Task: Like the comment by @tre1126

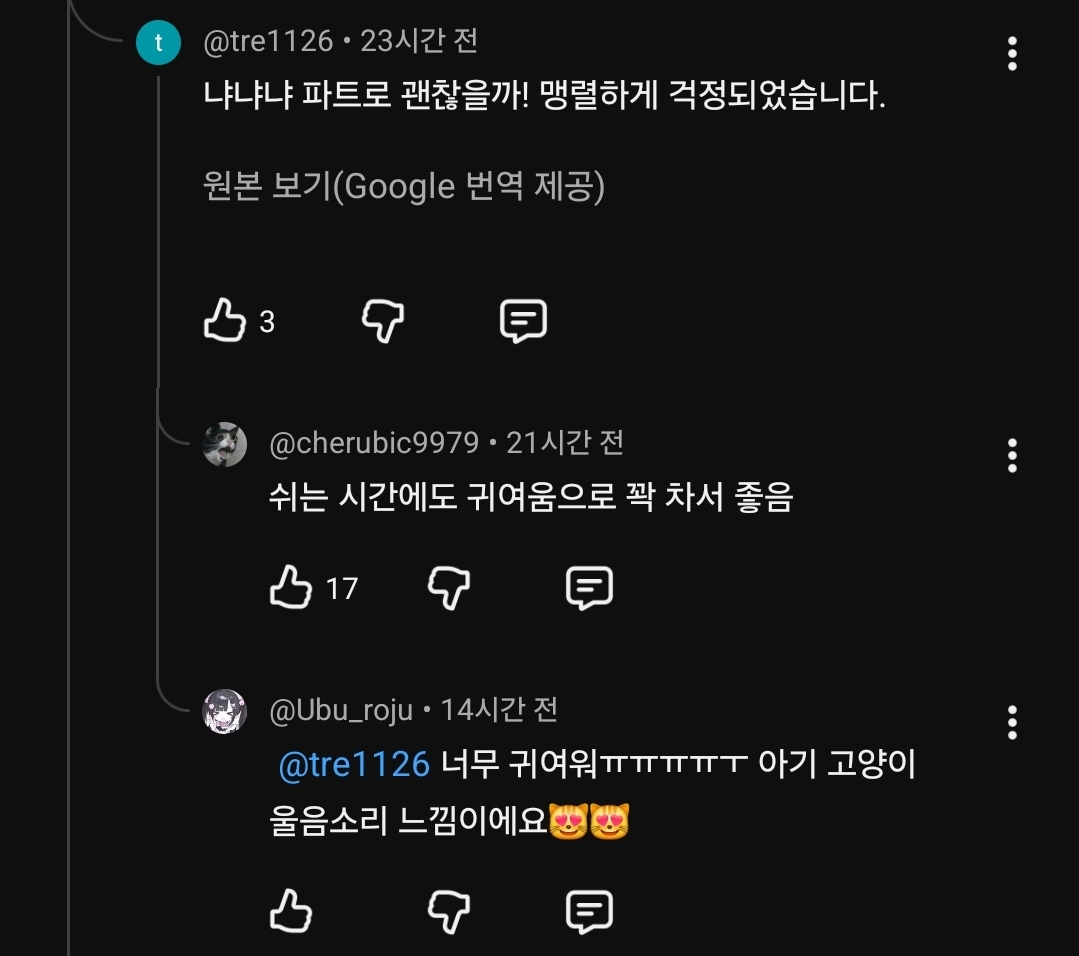Action: [x=225, y=321]
